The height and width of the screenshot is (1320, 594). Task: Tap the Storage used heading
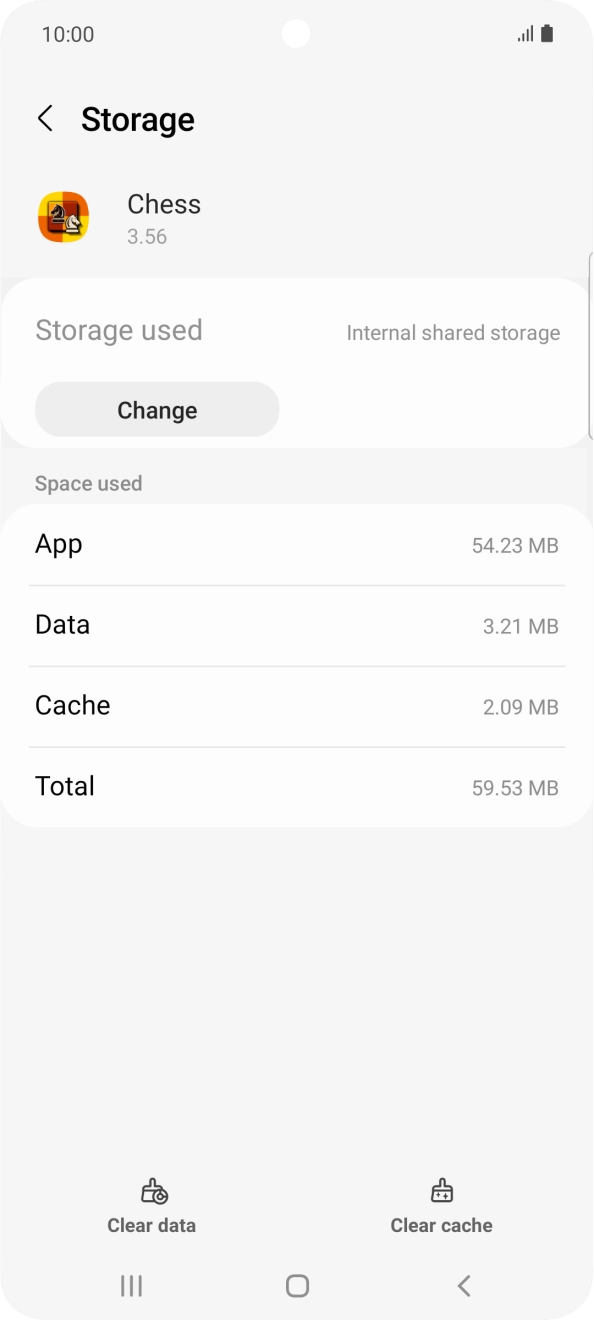pos(119,330)
